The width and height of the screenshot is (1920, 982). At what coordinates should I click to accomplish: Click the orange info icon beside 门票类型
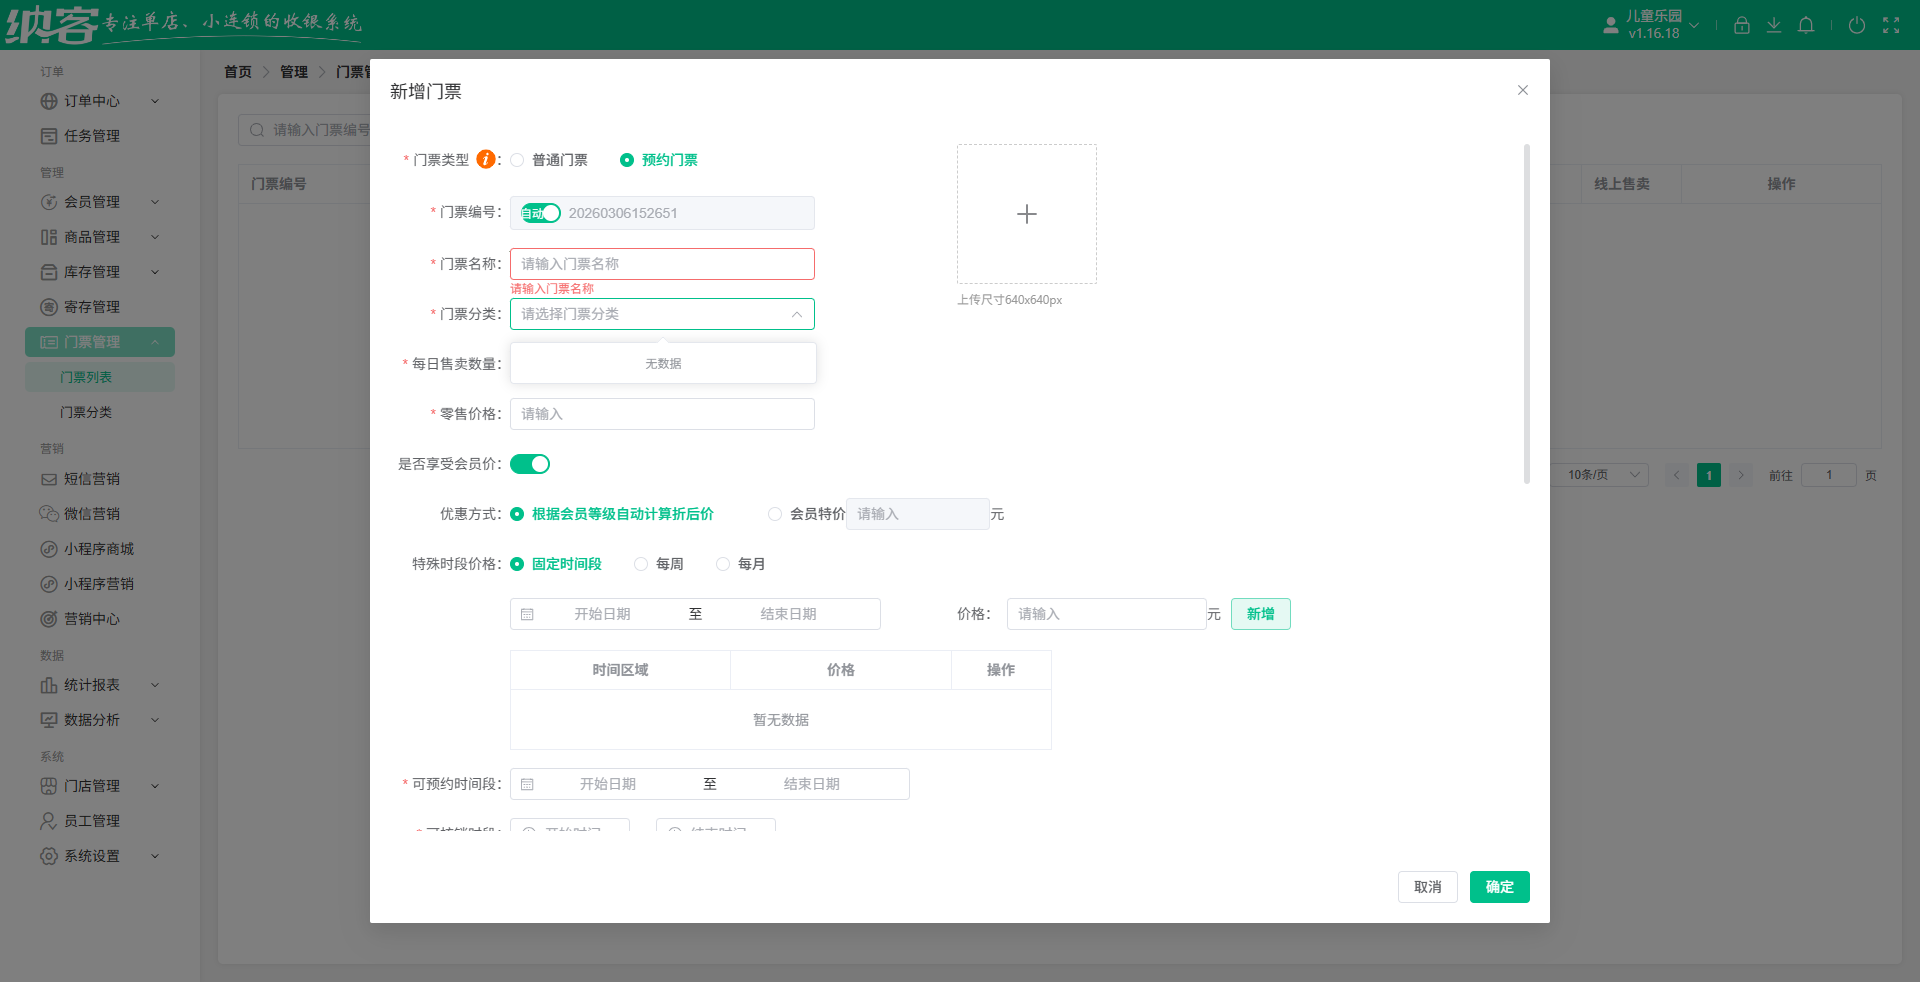point(485,159)
